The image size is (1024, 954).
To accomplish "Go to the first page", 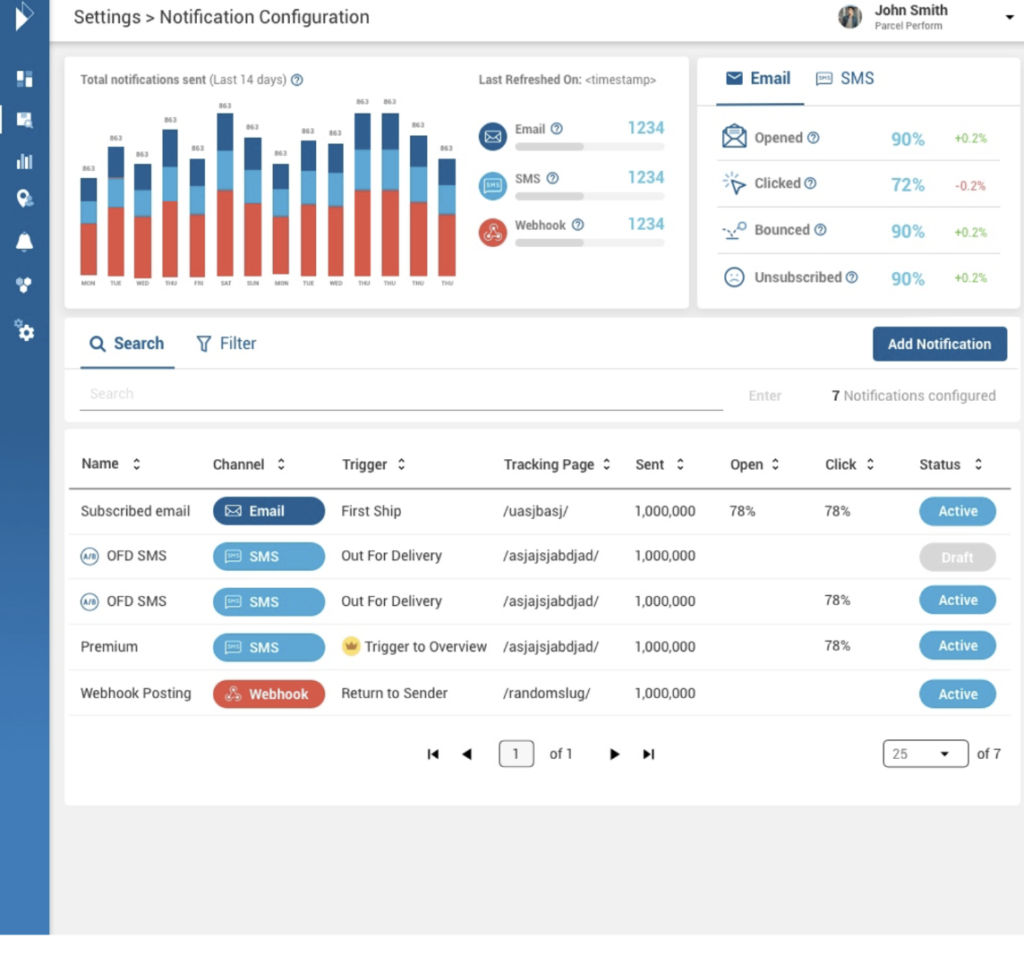I will click(x=433, y=754).
